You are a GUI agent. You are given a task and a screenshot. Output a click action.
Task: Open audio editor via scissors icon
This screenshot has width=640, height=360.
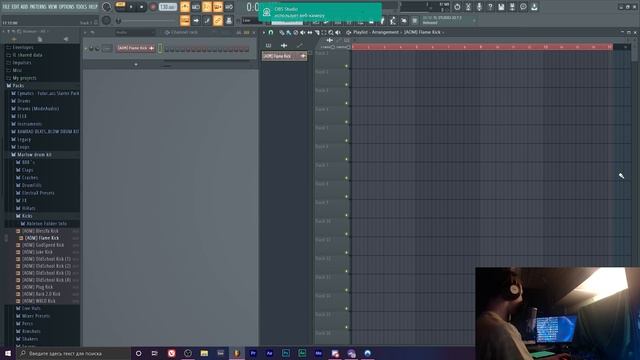[468, 7]
